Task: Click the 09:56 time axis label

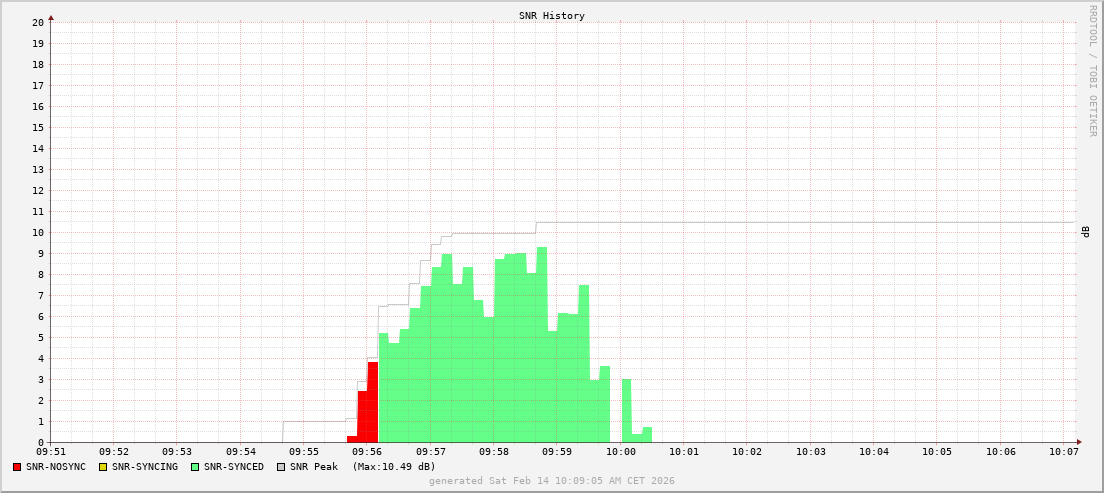Action: pos(366,452)
